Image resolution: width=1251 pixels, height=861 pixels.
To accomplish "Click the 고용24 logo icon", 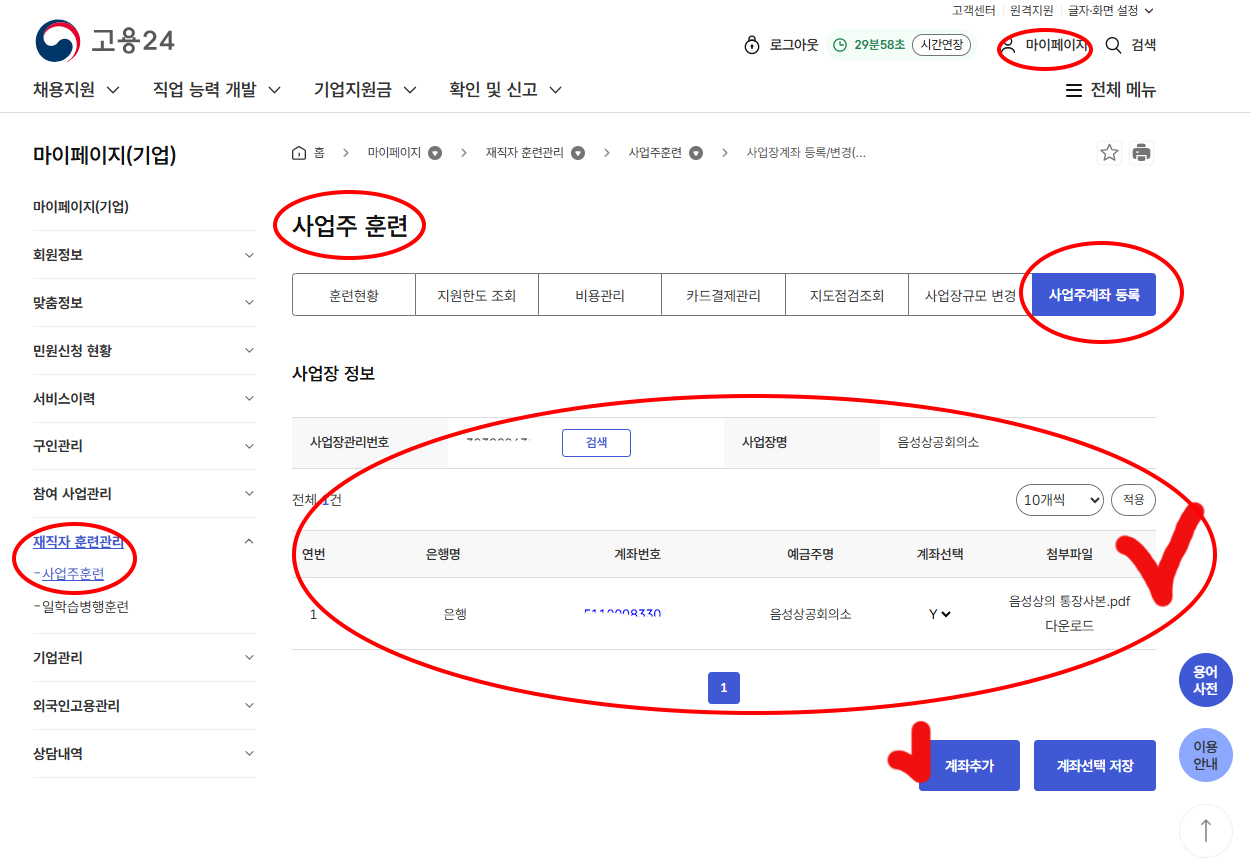I will (57, 41).
